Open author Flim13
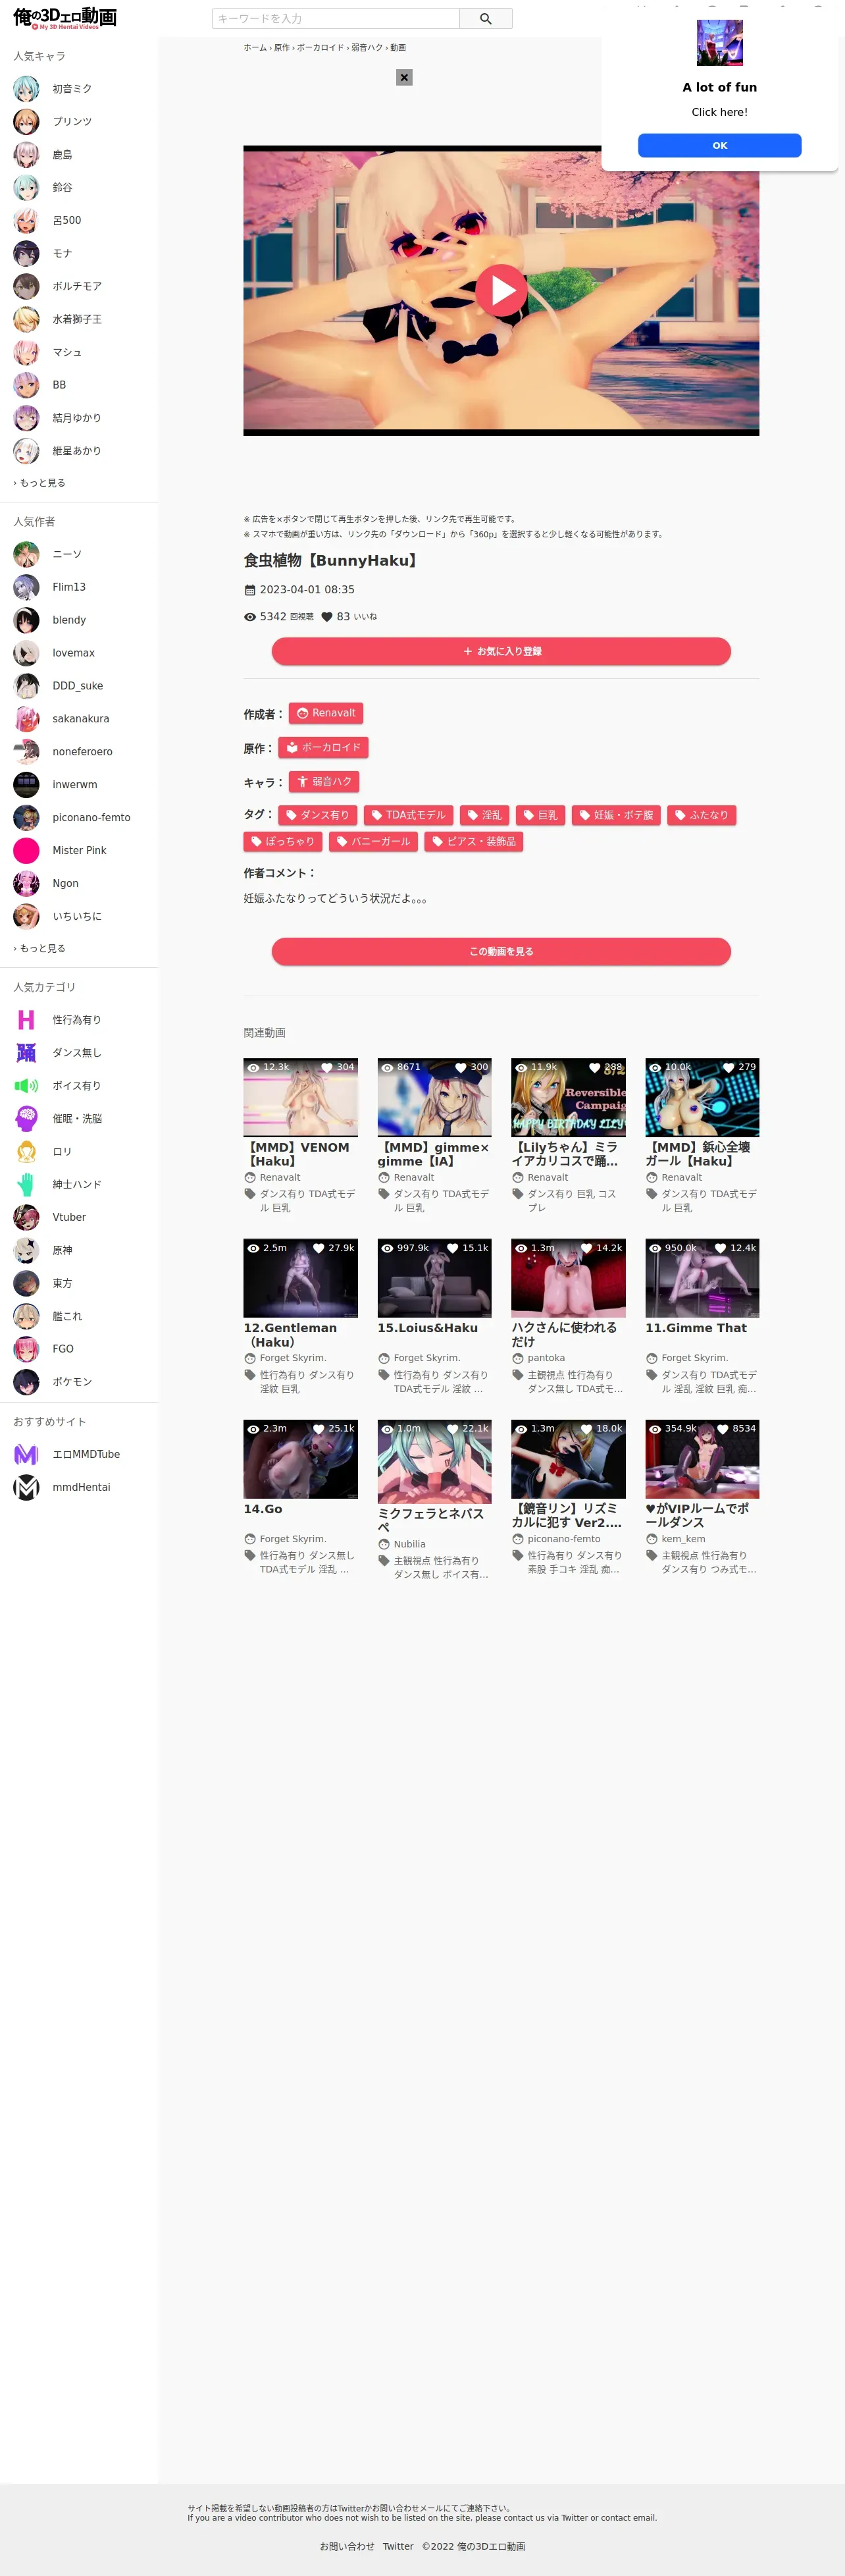 (x=69, y=587)
